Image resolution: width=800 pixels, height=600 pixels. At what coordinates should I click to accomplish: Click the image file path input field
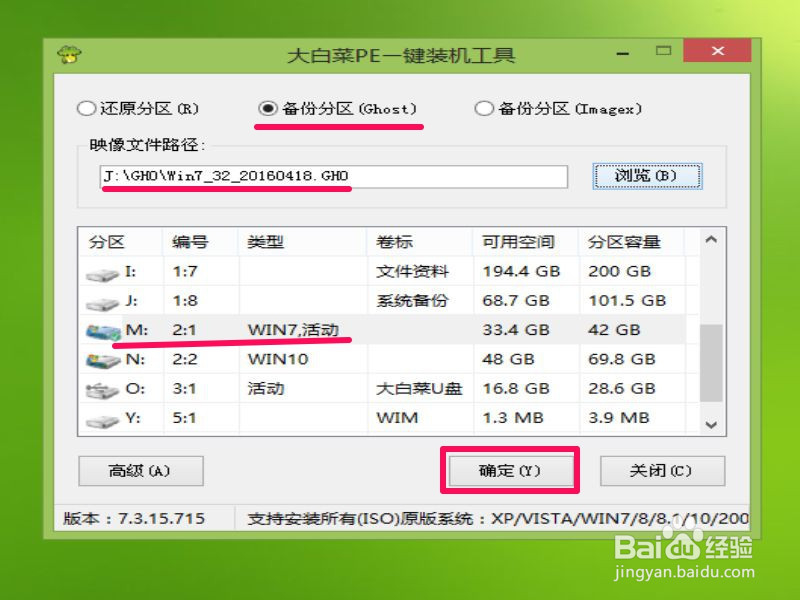[334, 177]
